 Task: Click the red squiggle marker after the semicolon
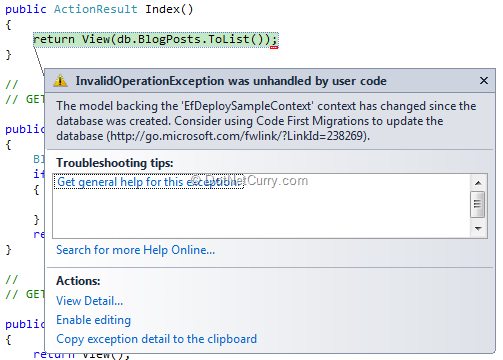pyautogui.click(x=274, y=48)
